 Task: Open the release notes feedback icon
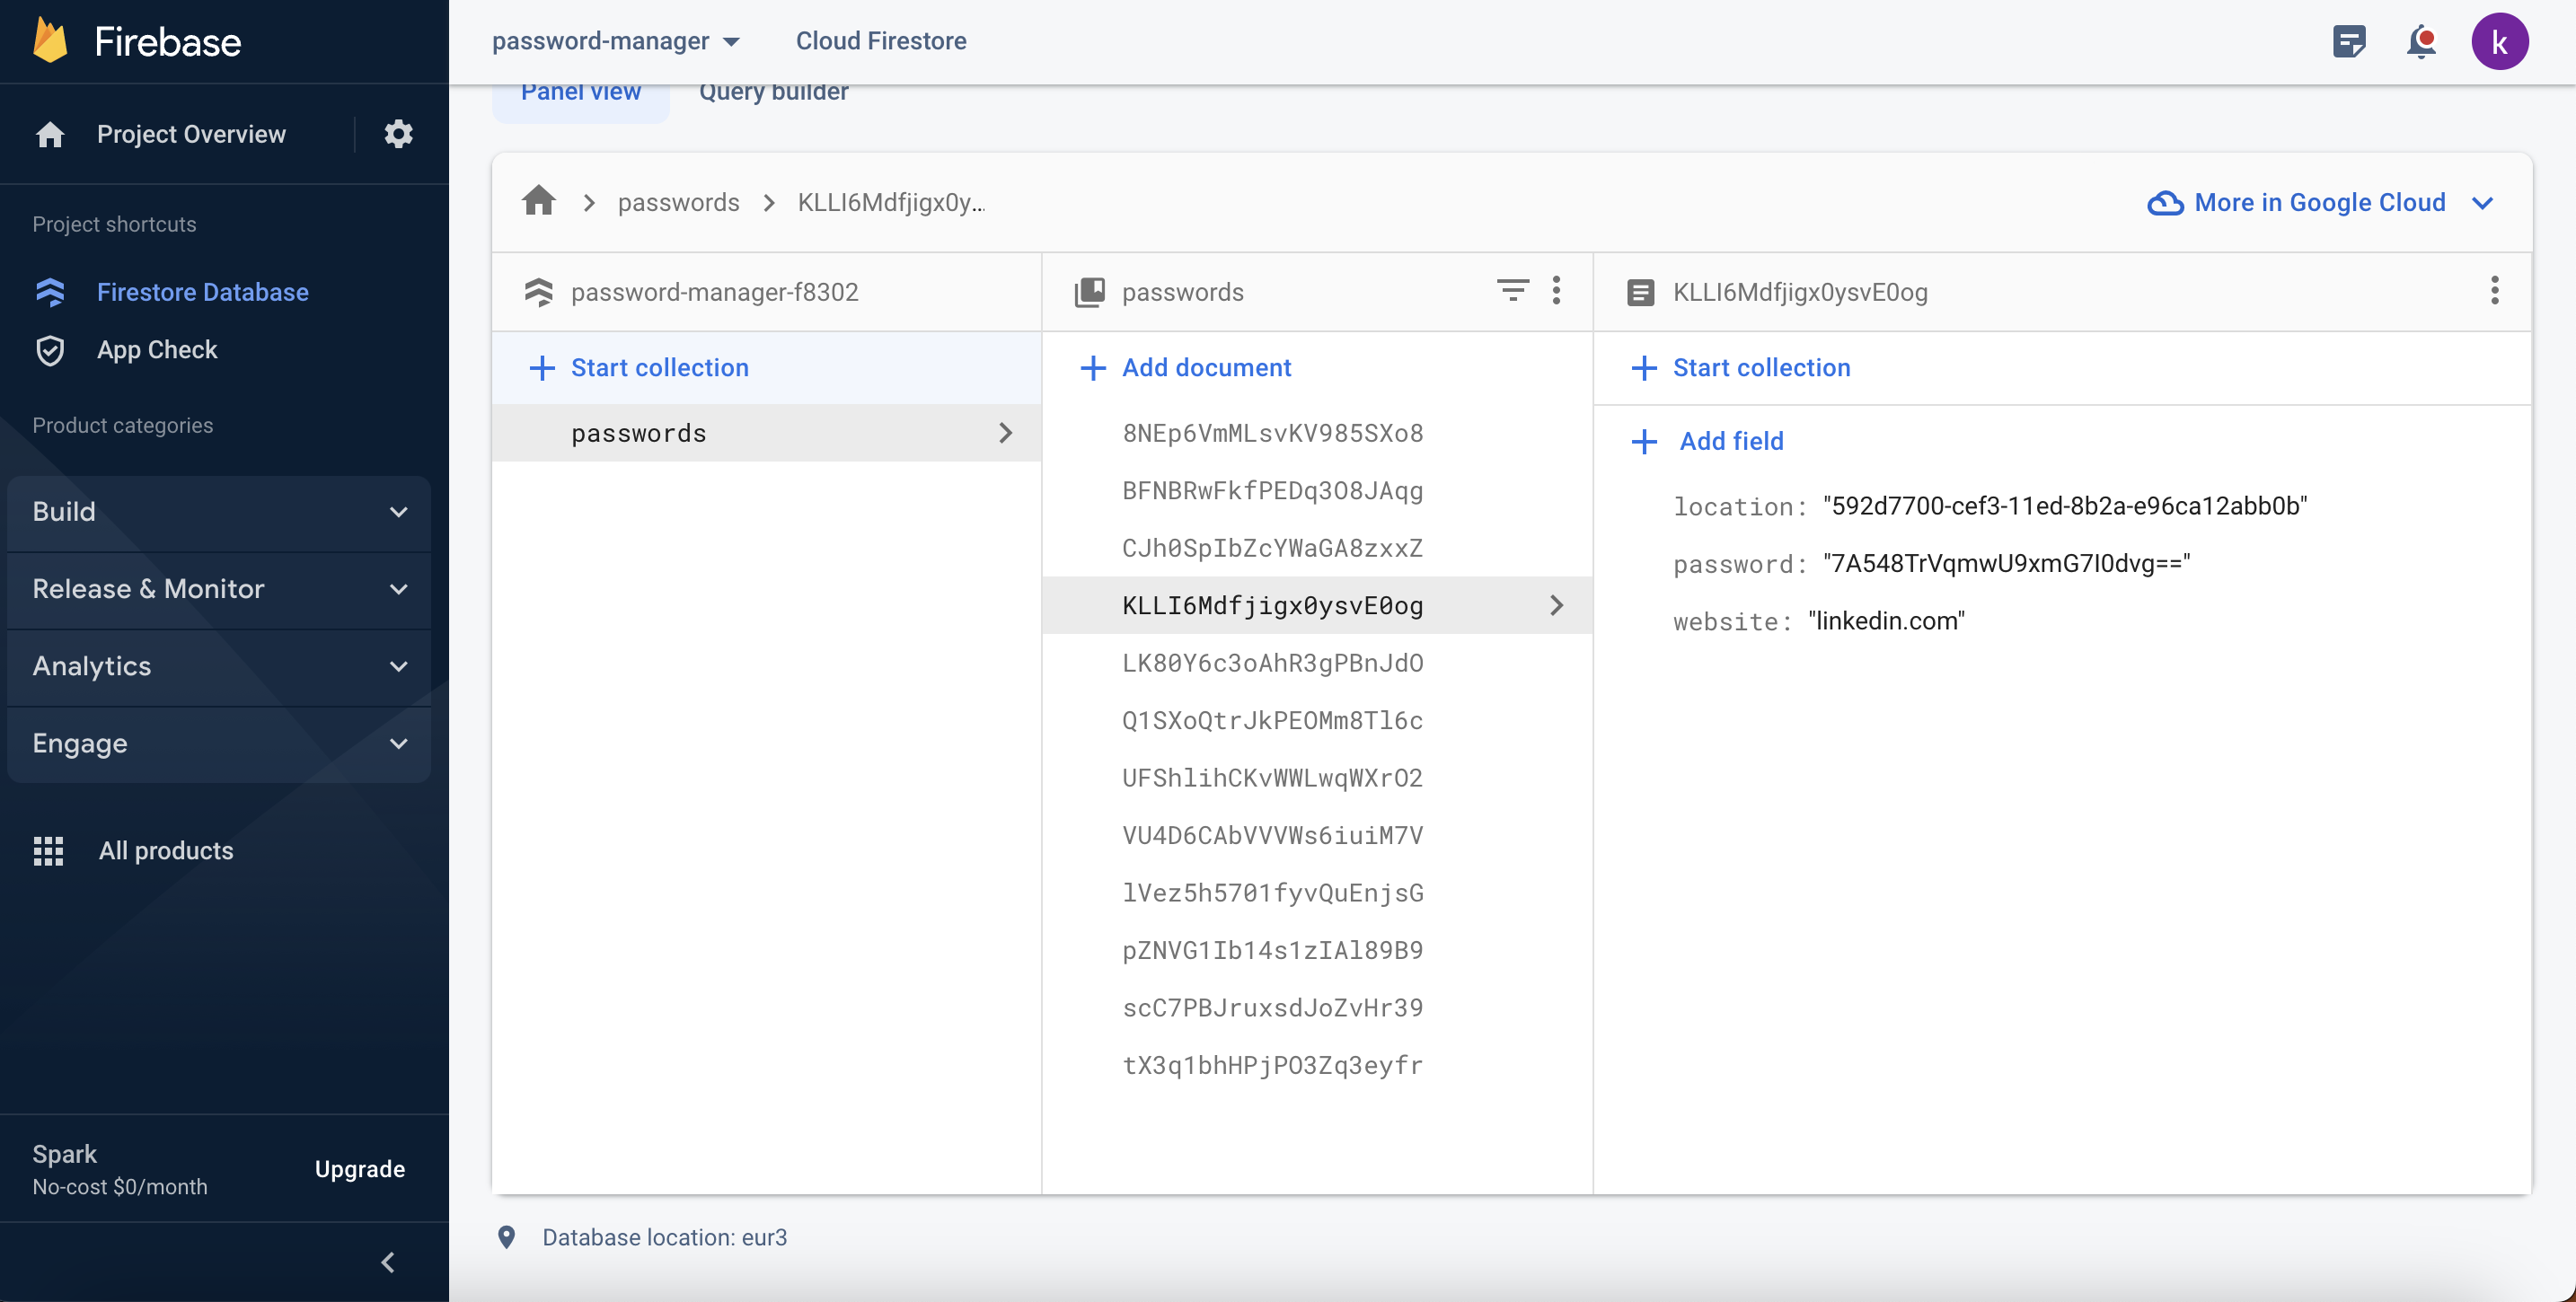tap(2348, 42)
